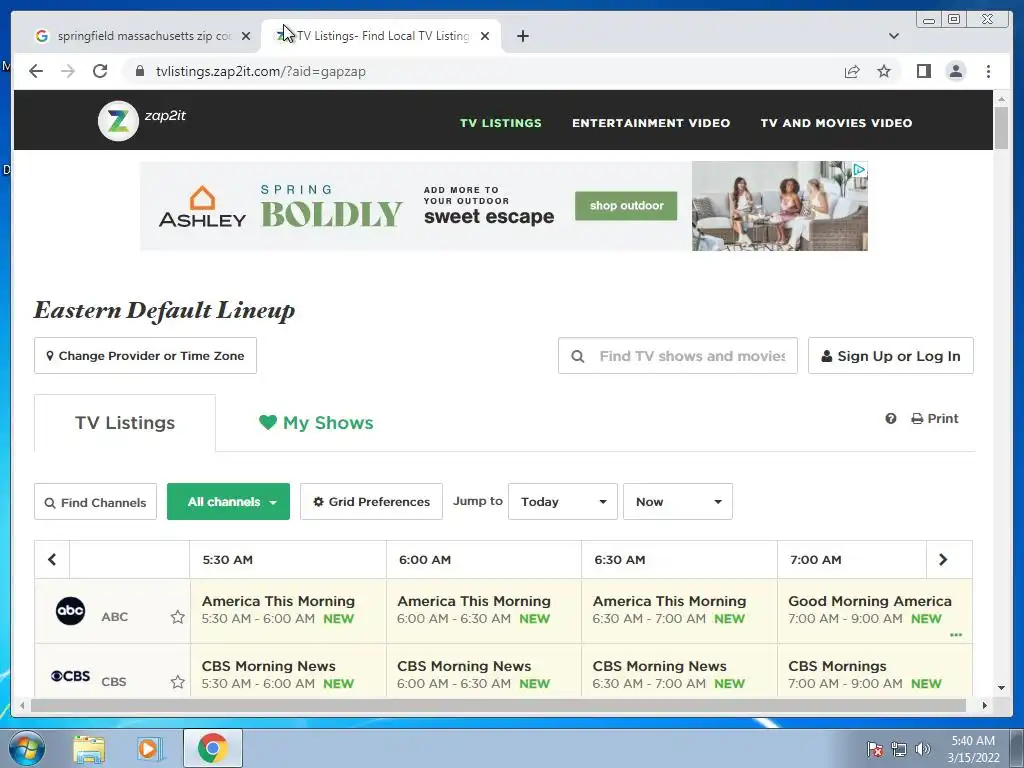This screenshot has width=1024, height=768.
Task: Open the Chrome profile avatar
Action: [955, 71]
